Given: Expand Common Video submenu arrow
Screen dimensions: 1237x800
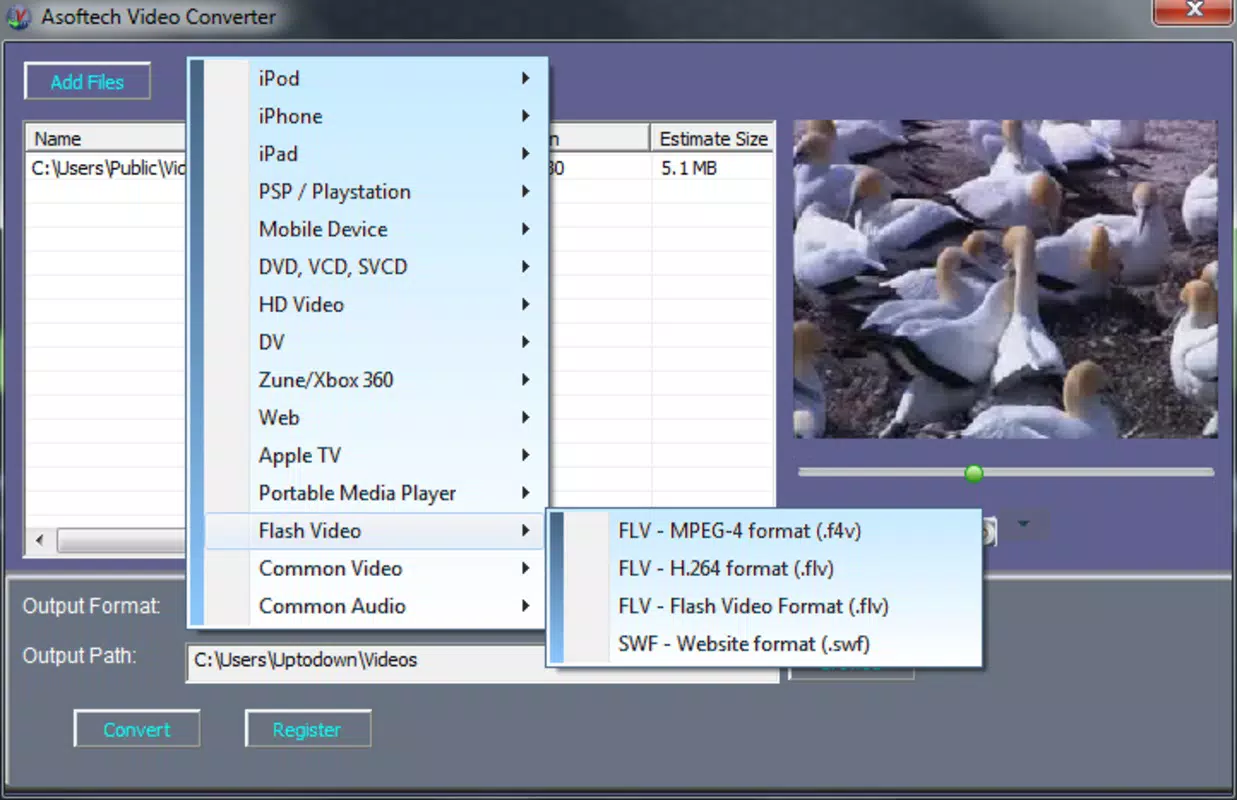Looking at the screenshot, I should pos(525,568).
